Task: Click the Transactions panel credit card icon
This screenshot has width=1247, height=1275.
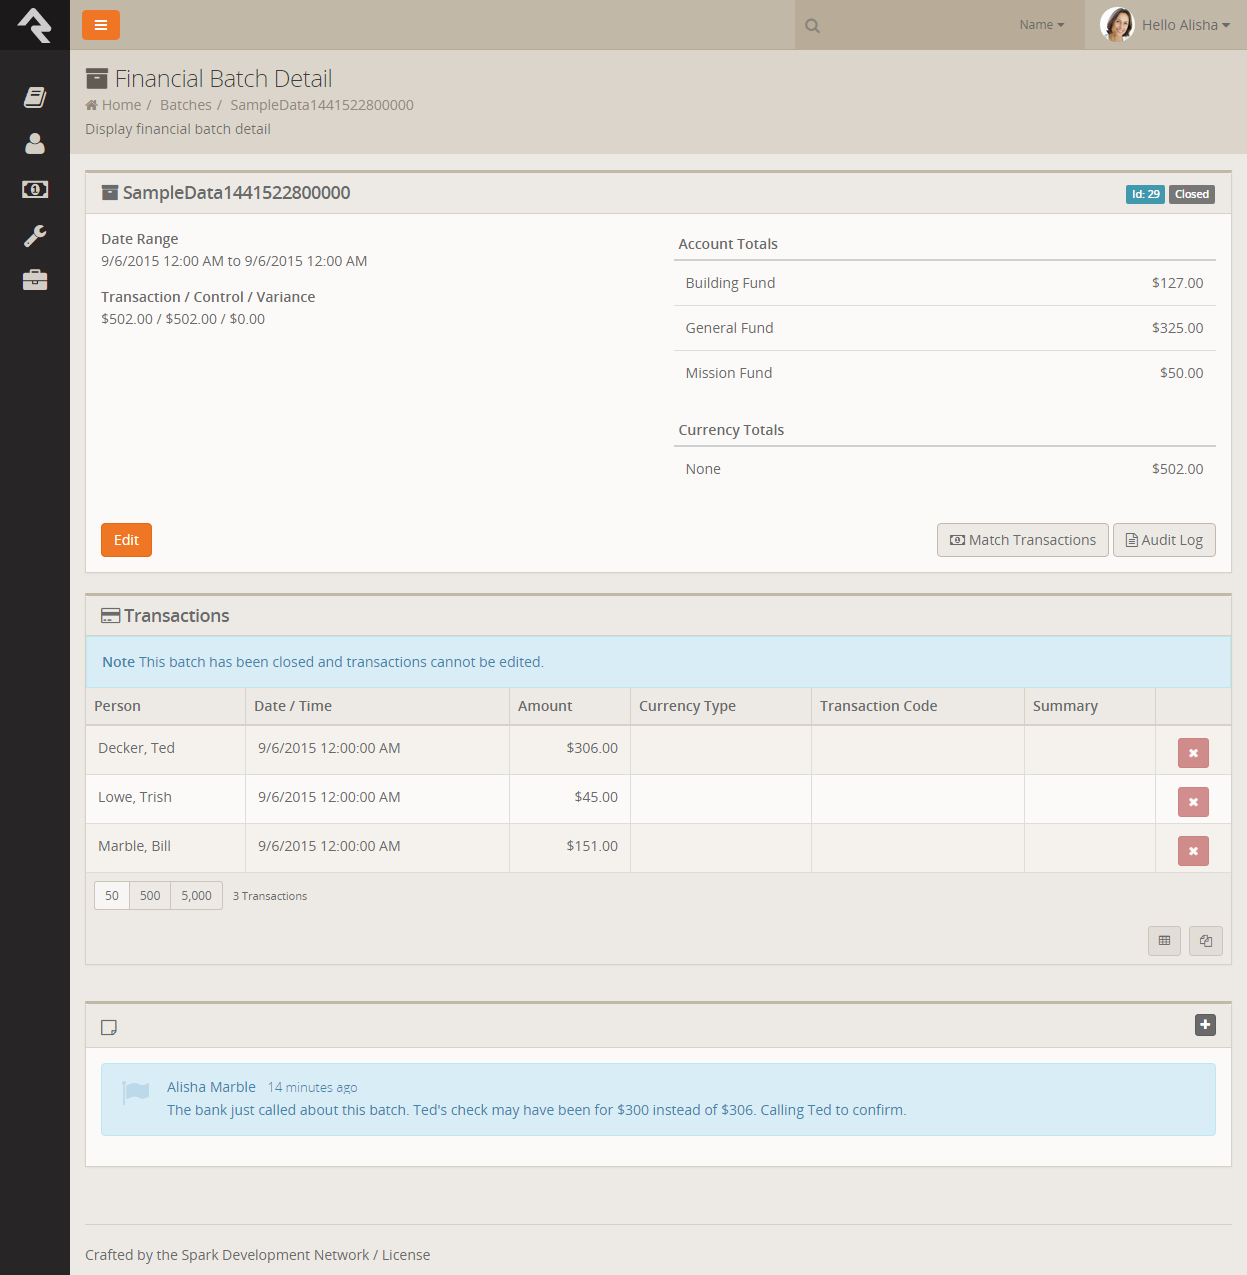Action: (111, 616)
